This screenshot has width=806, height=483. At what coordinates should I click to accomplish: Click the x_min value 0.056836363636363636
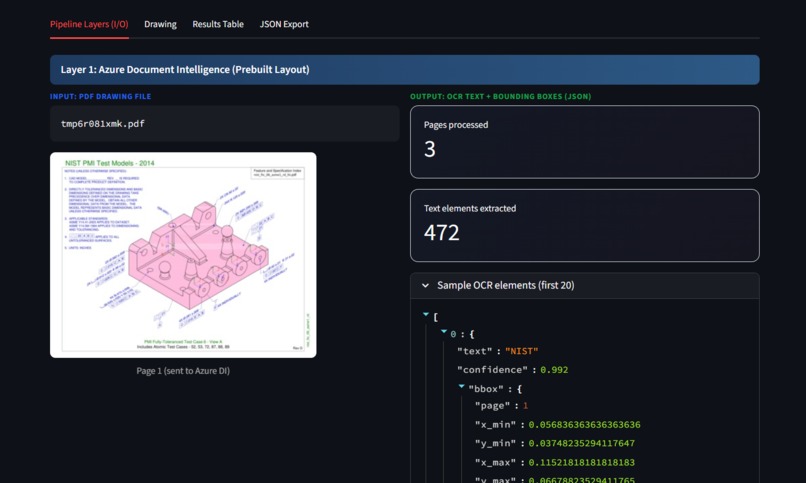tap(584, 425)
